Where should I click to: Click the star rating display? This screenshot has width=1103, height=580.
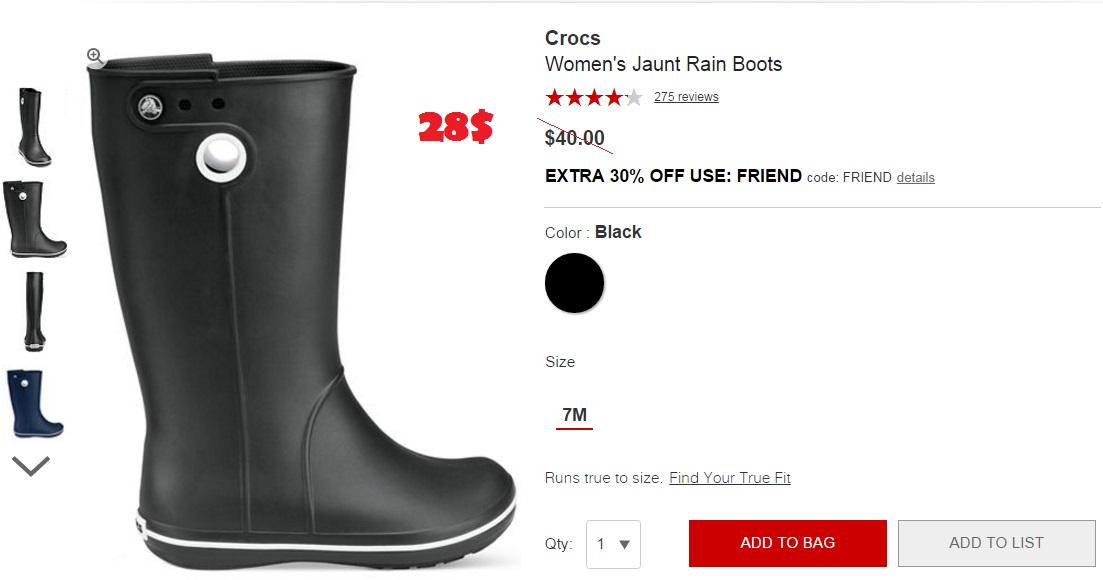click(x=594, y=97)
